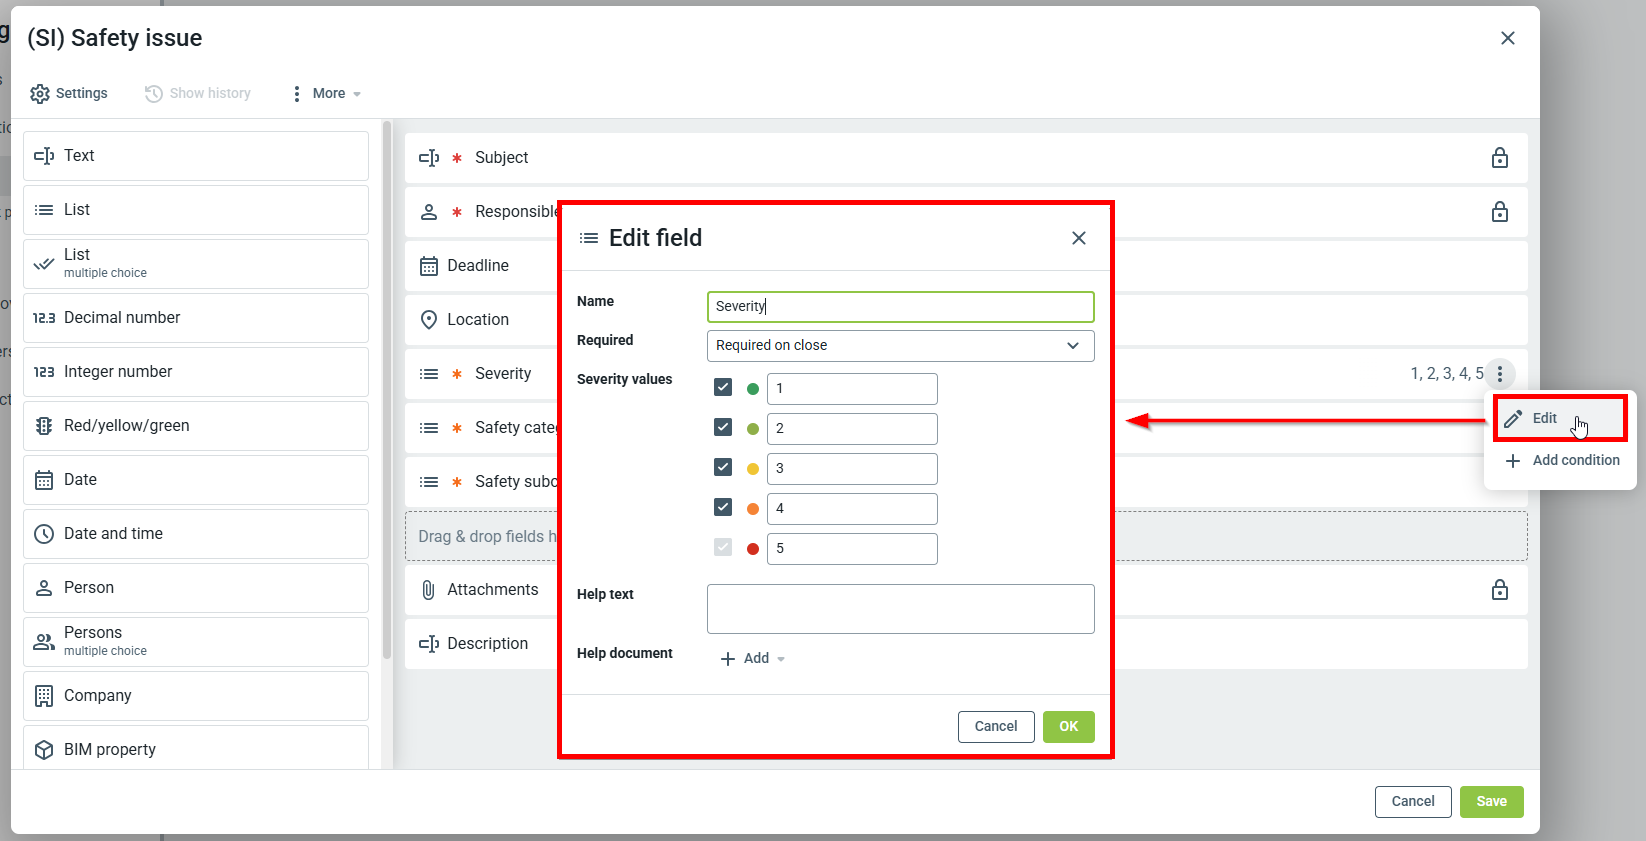The height and width of the screenshot is (841, 1646).
Task: Click the Location pin icon
Action: click(429, 320)
